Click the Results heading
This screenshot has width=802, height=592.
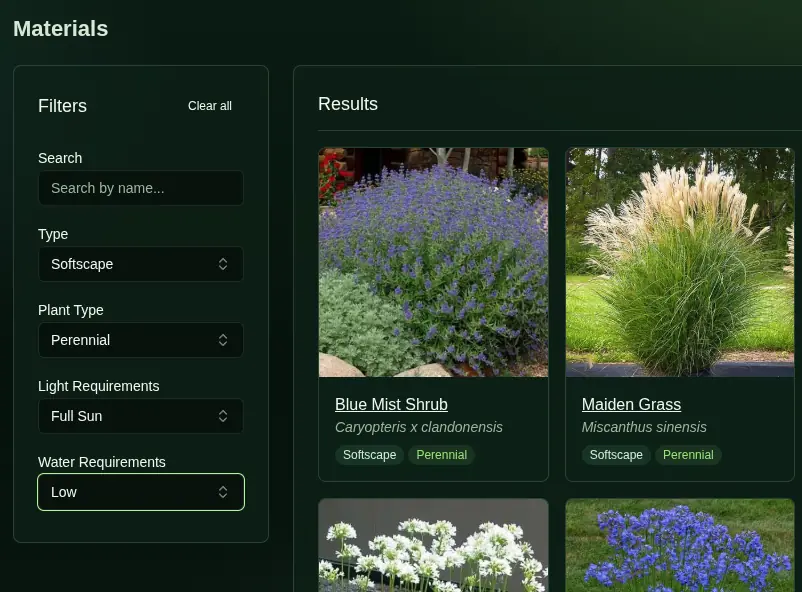point(348,104)
